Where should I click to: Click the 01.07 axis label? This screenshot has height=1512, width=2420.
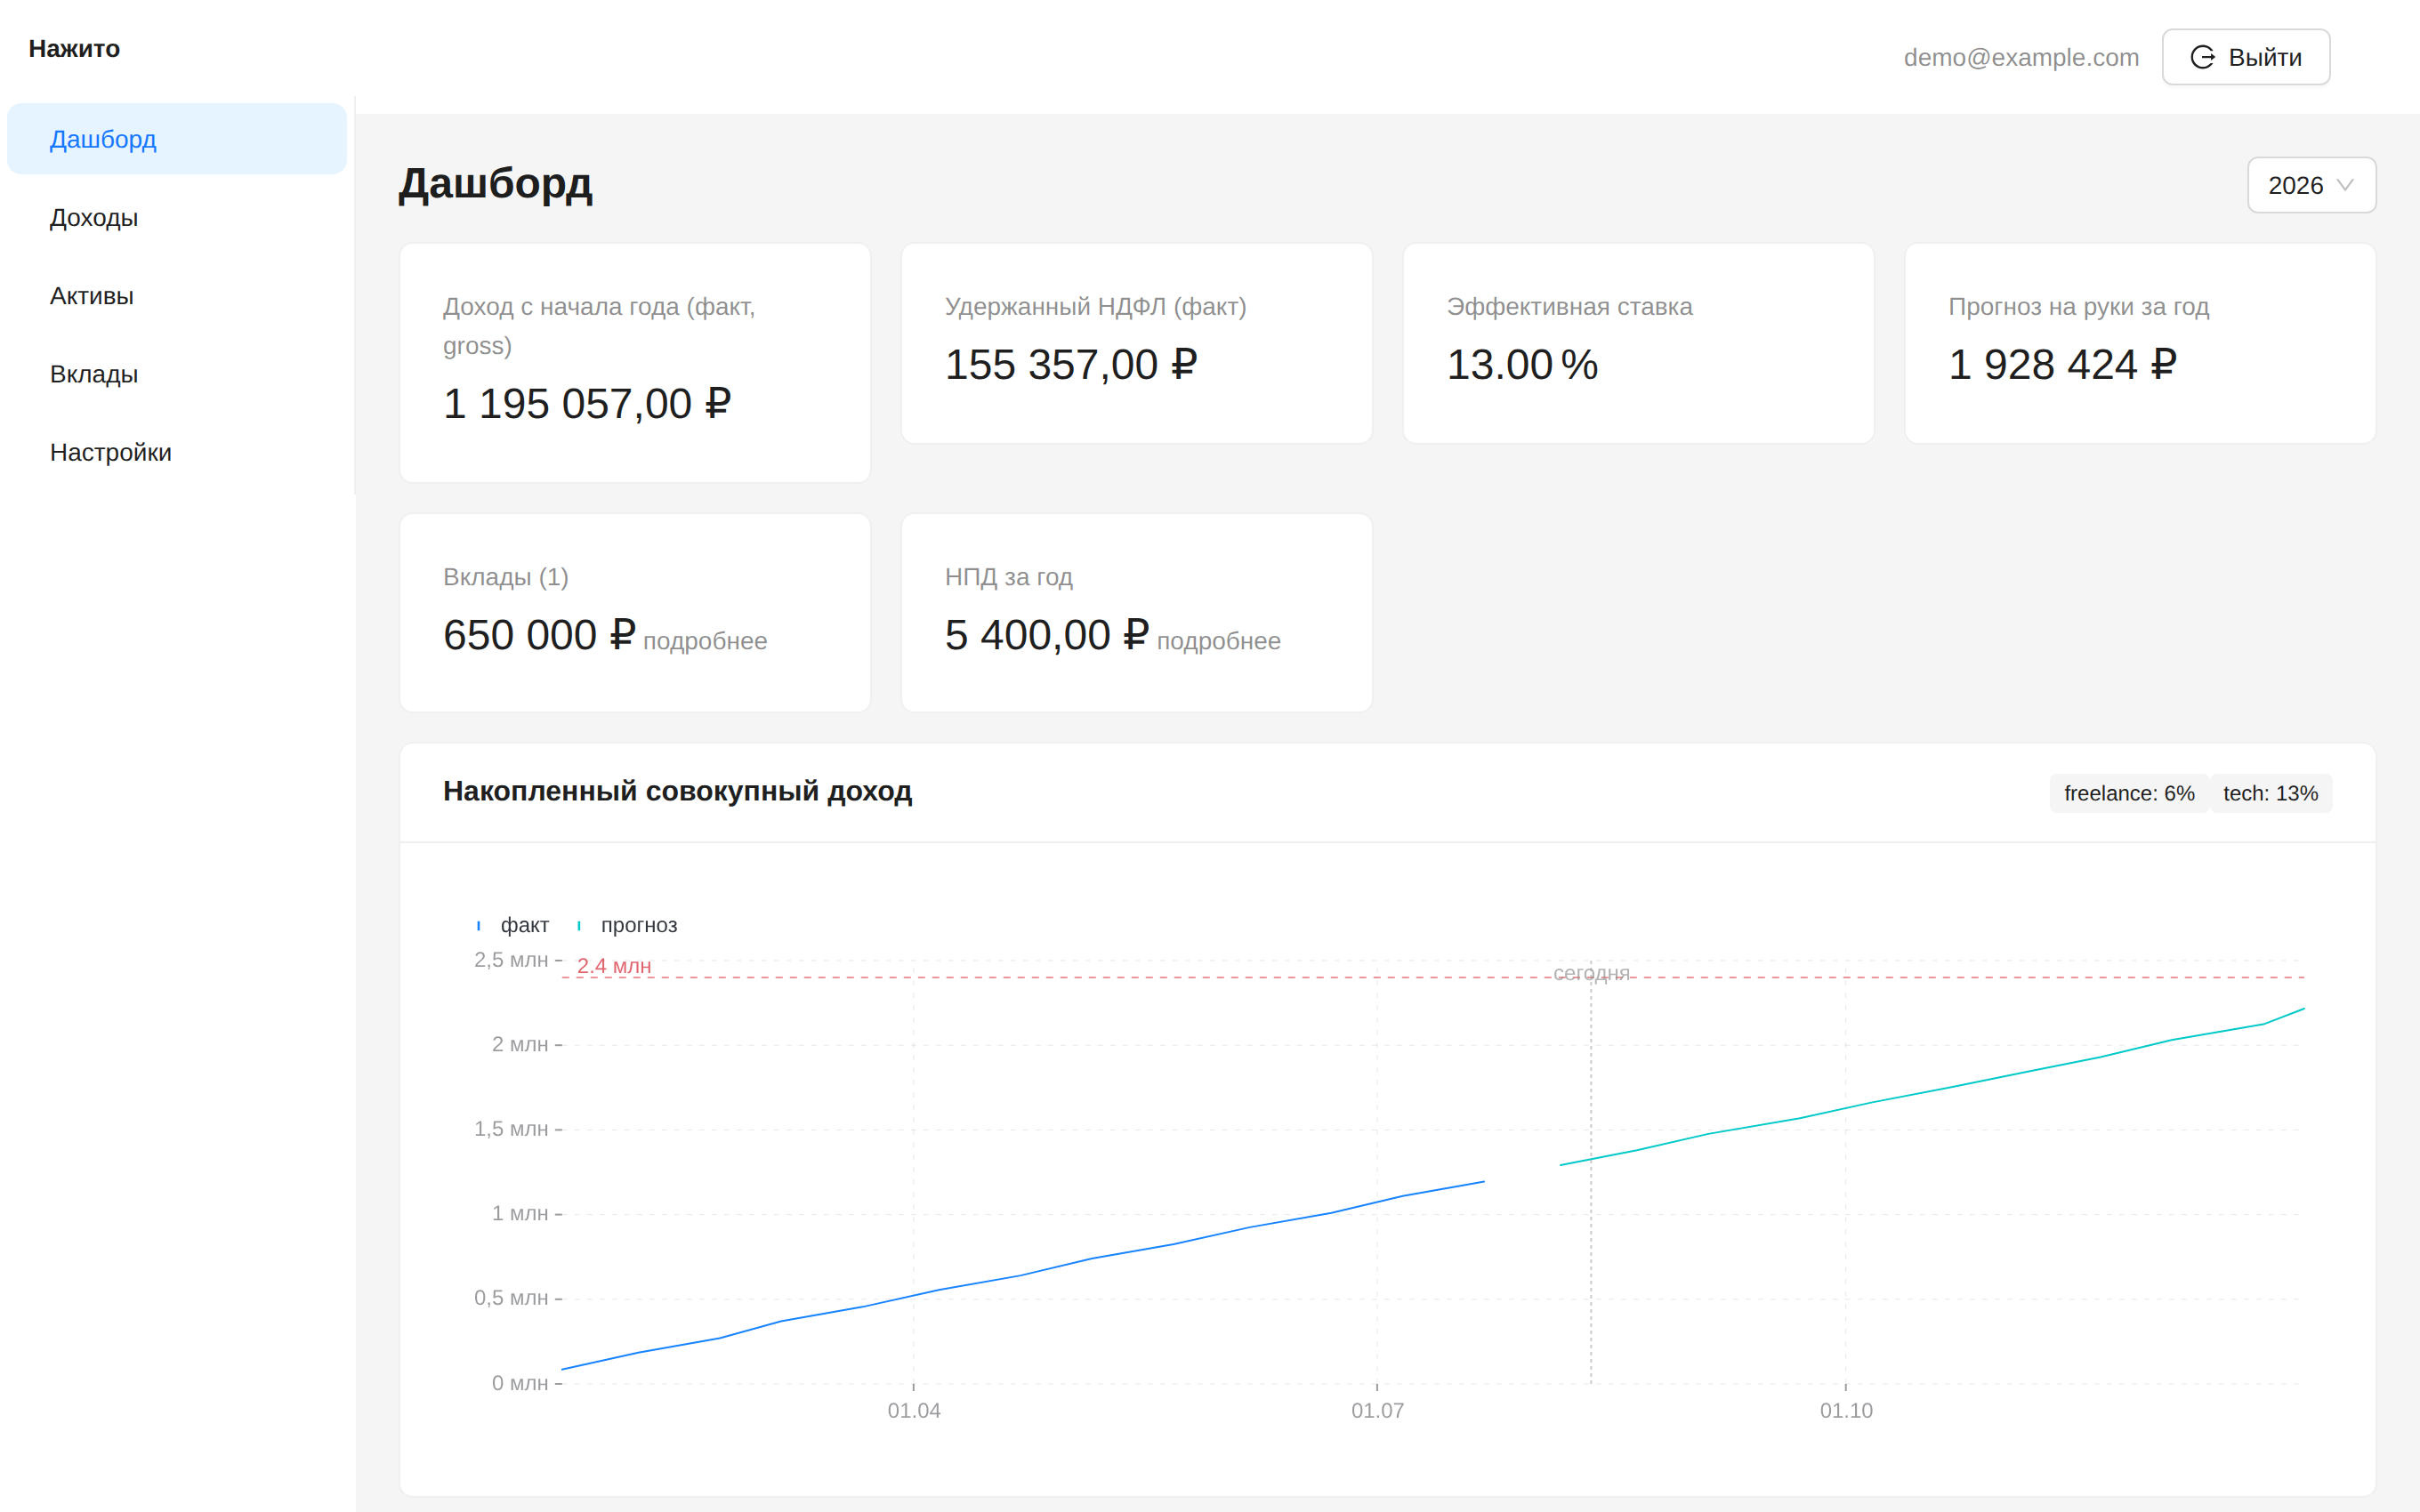click(x=1377, y=1410)
